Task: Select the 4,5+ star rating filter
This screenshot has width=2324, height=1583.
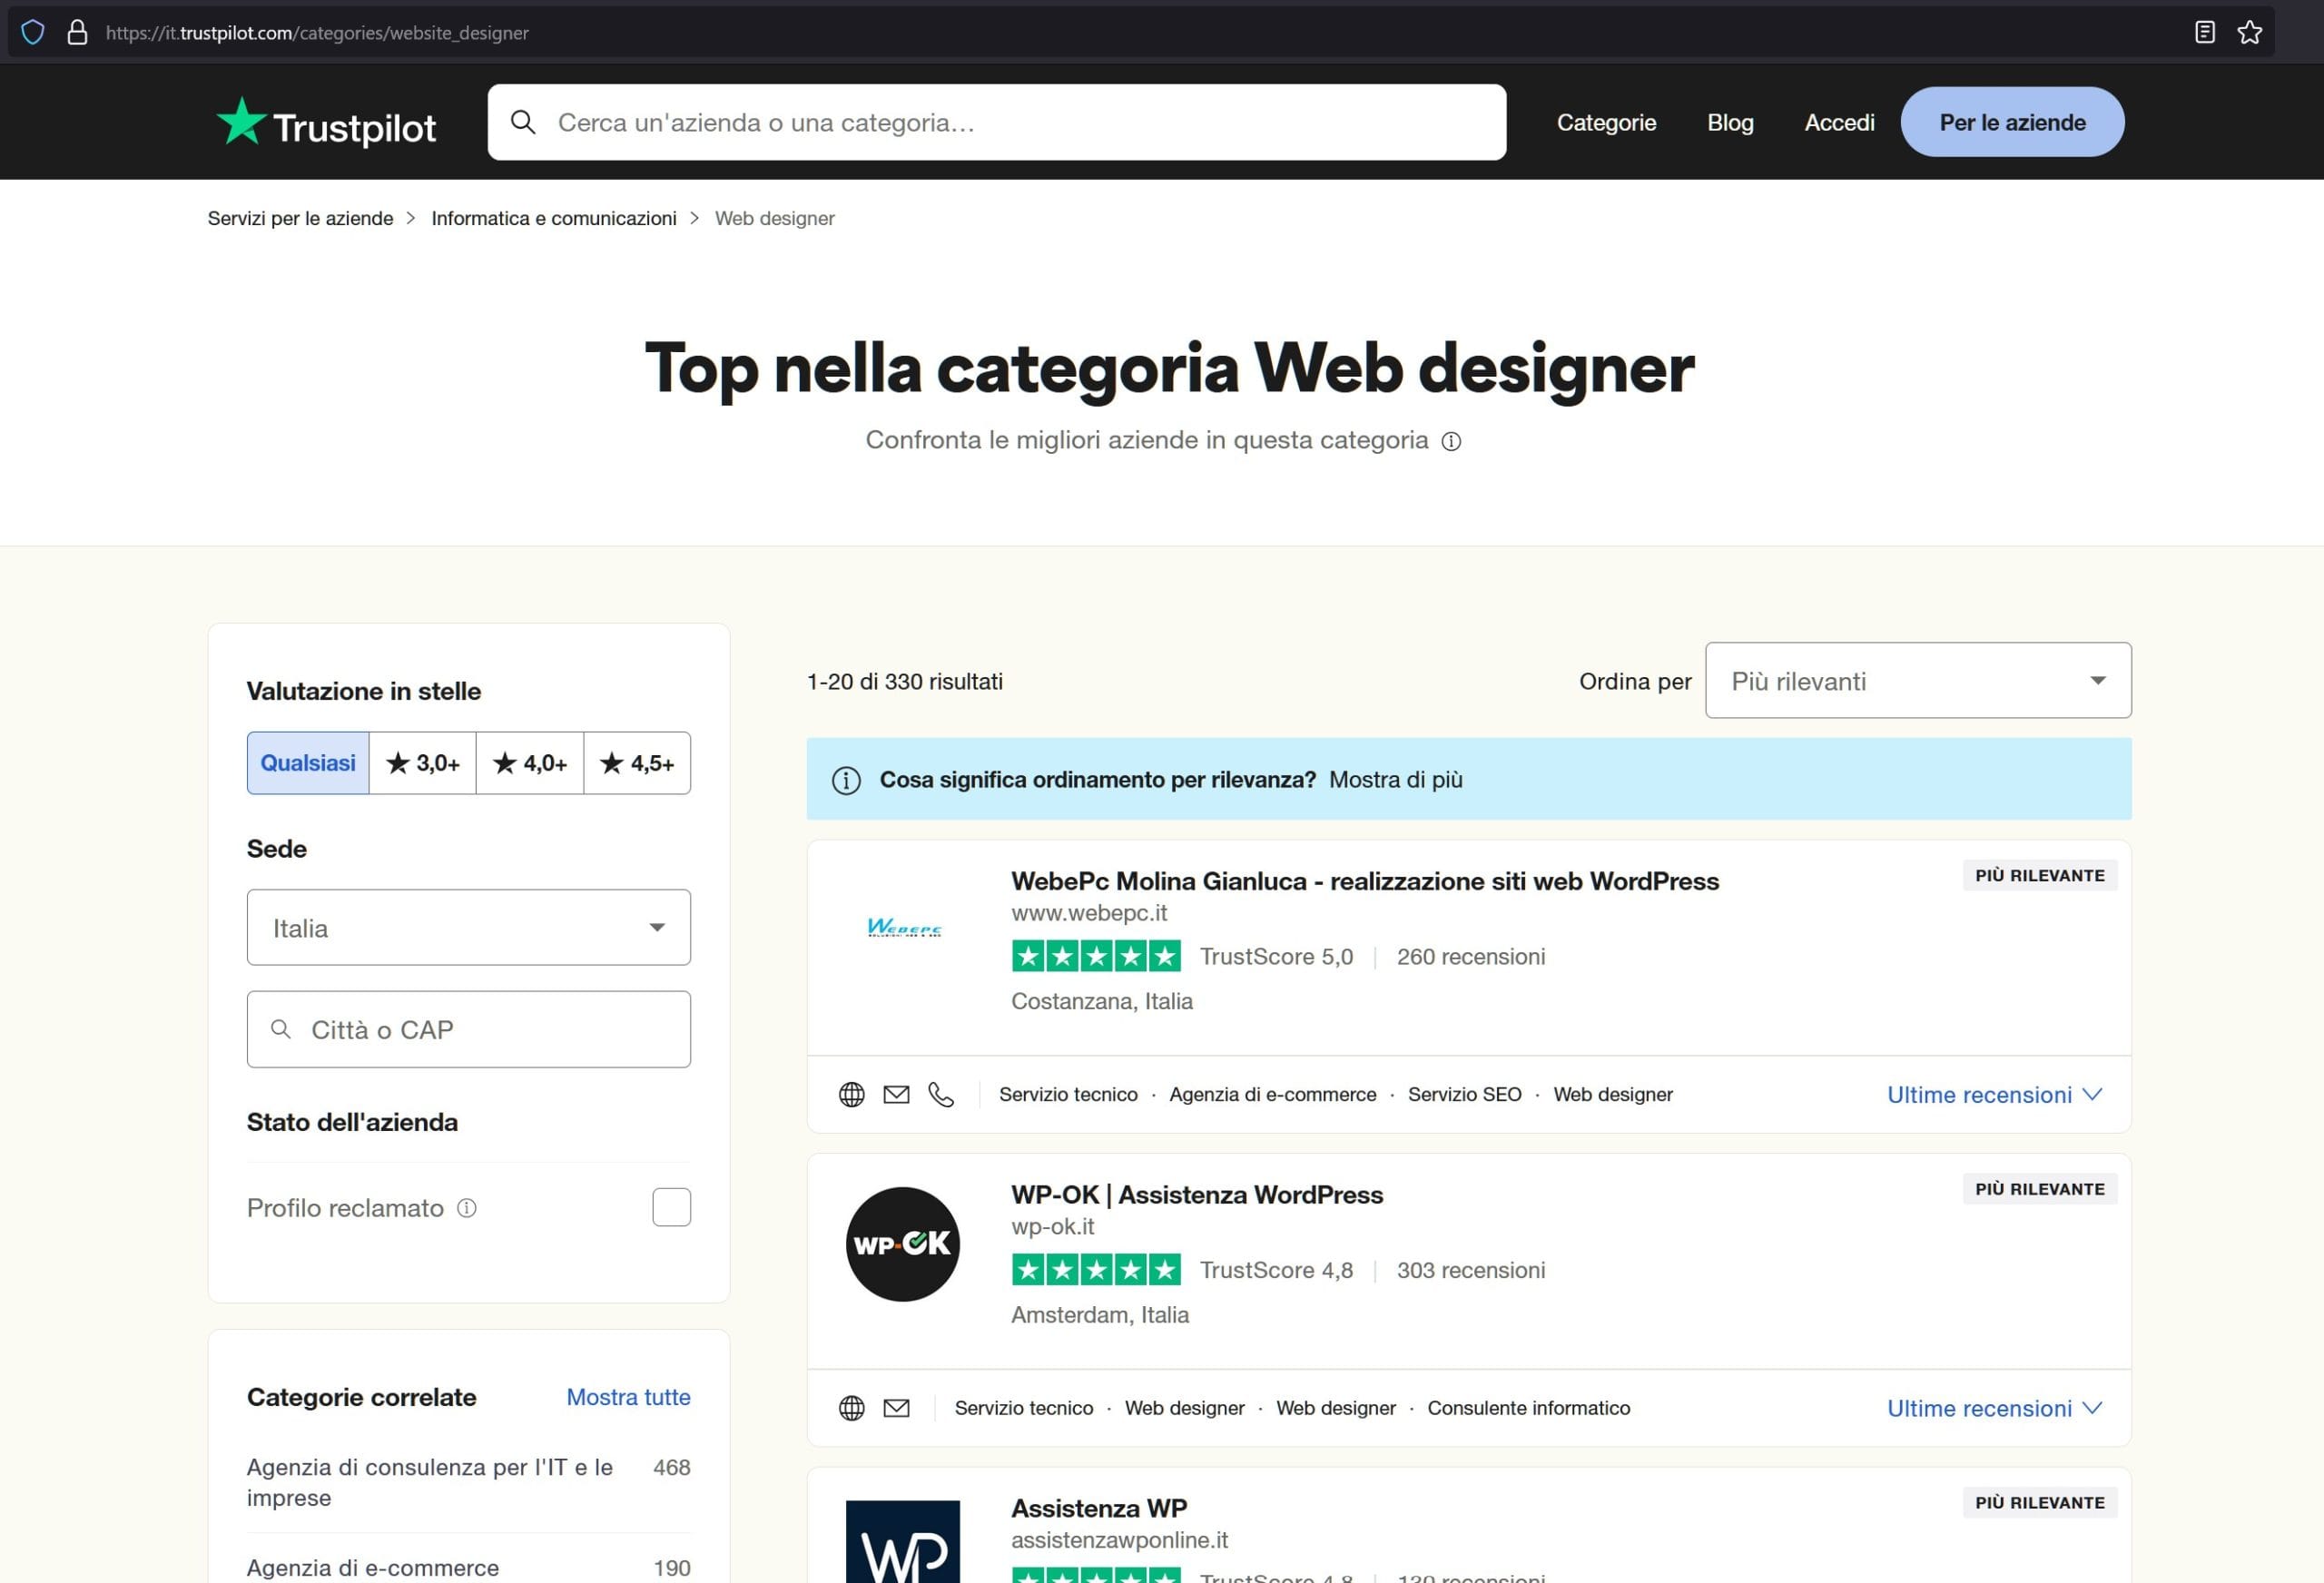Action: coord(637,763)
